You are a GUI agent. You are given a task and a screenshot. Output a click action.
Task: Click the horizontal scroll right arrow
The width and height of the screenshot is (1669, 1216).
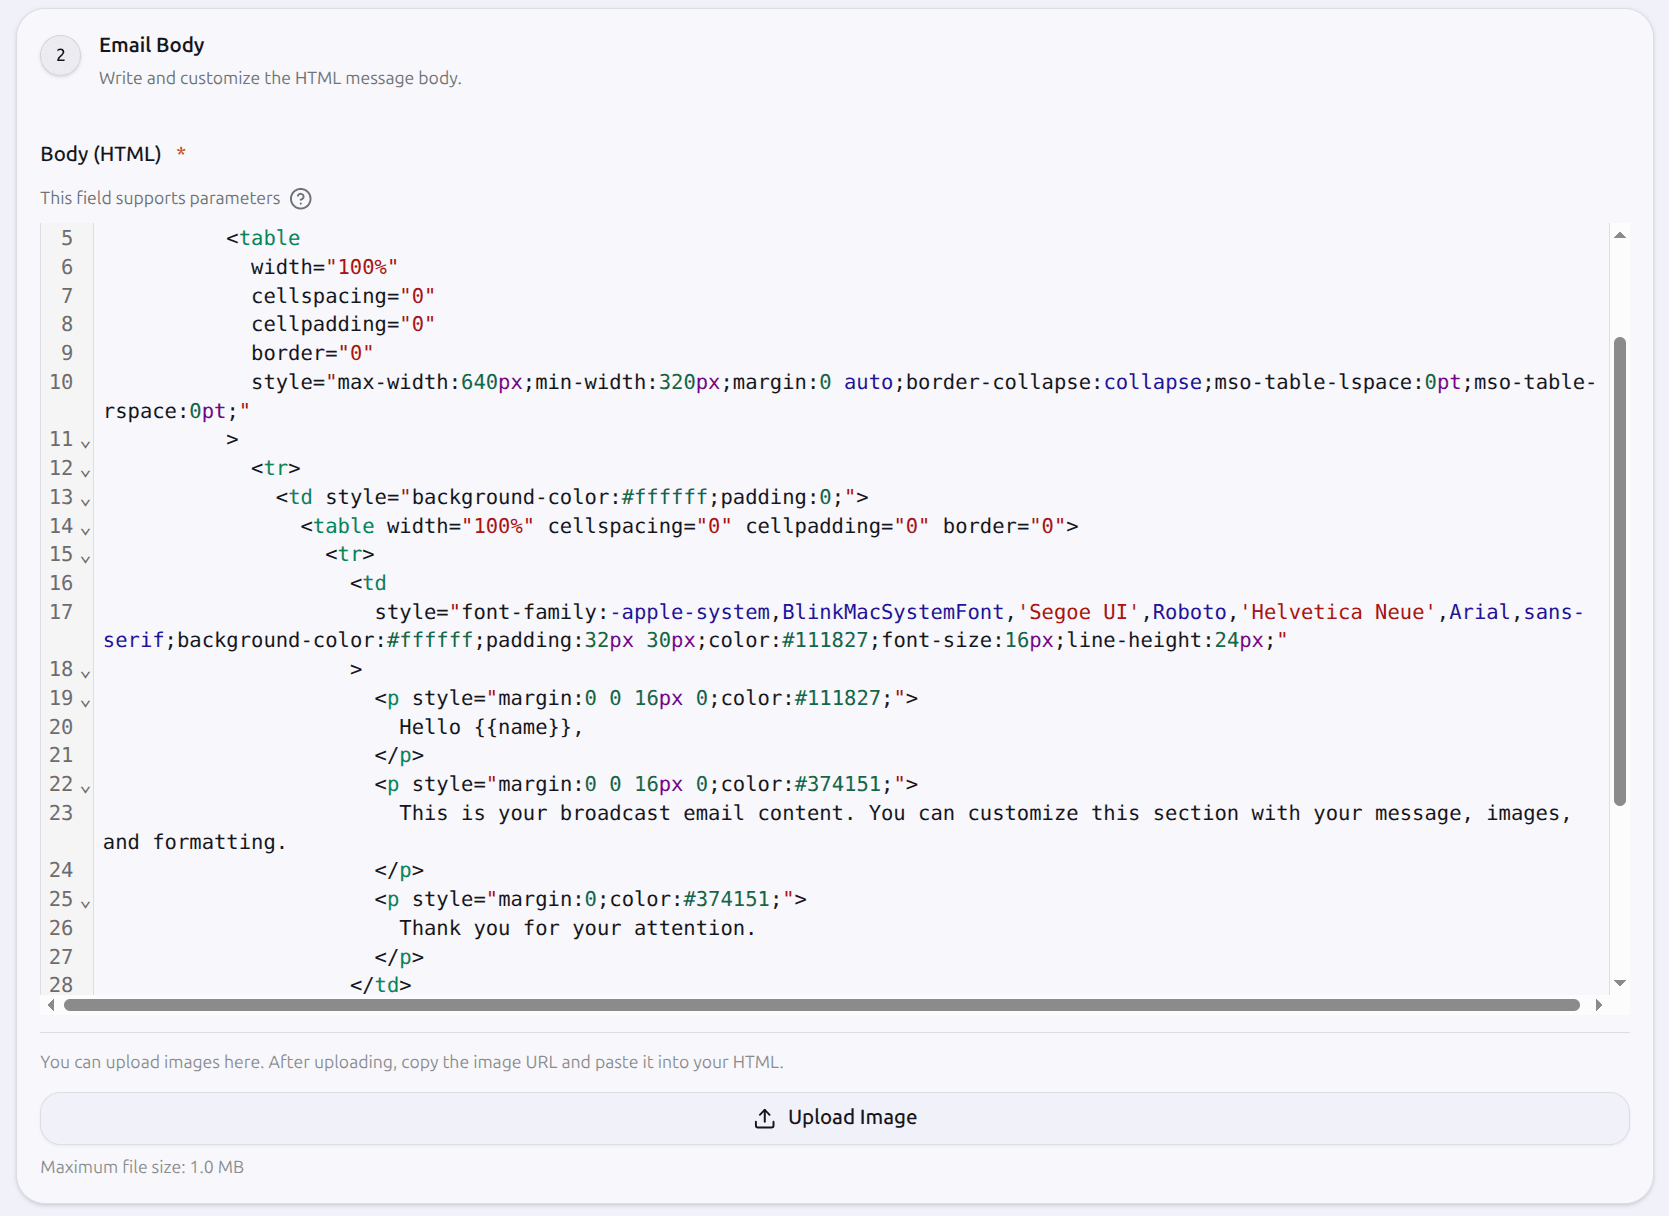click(1599, 1005)
